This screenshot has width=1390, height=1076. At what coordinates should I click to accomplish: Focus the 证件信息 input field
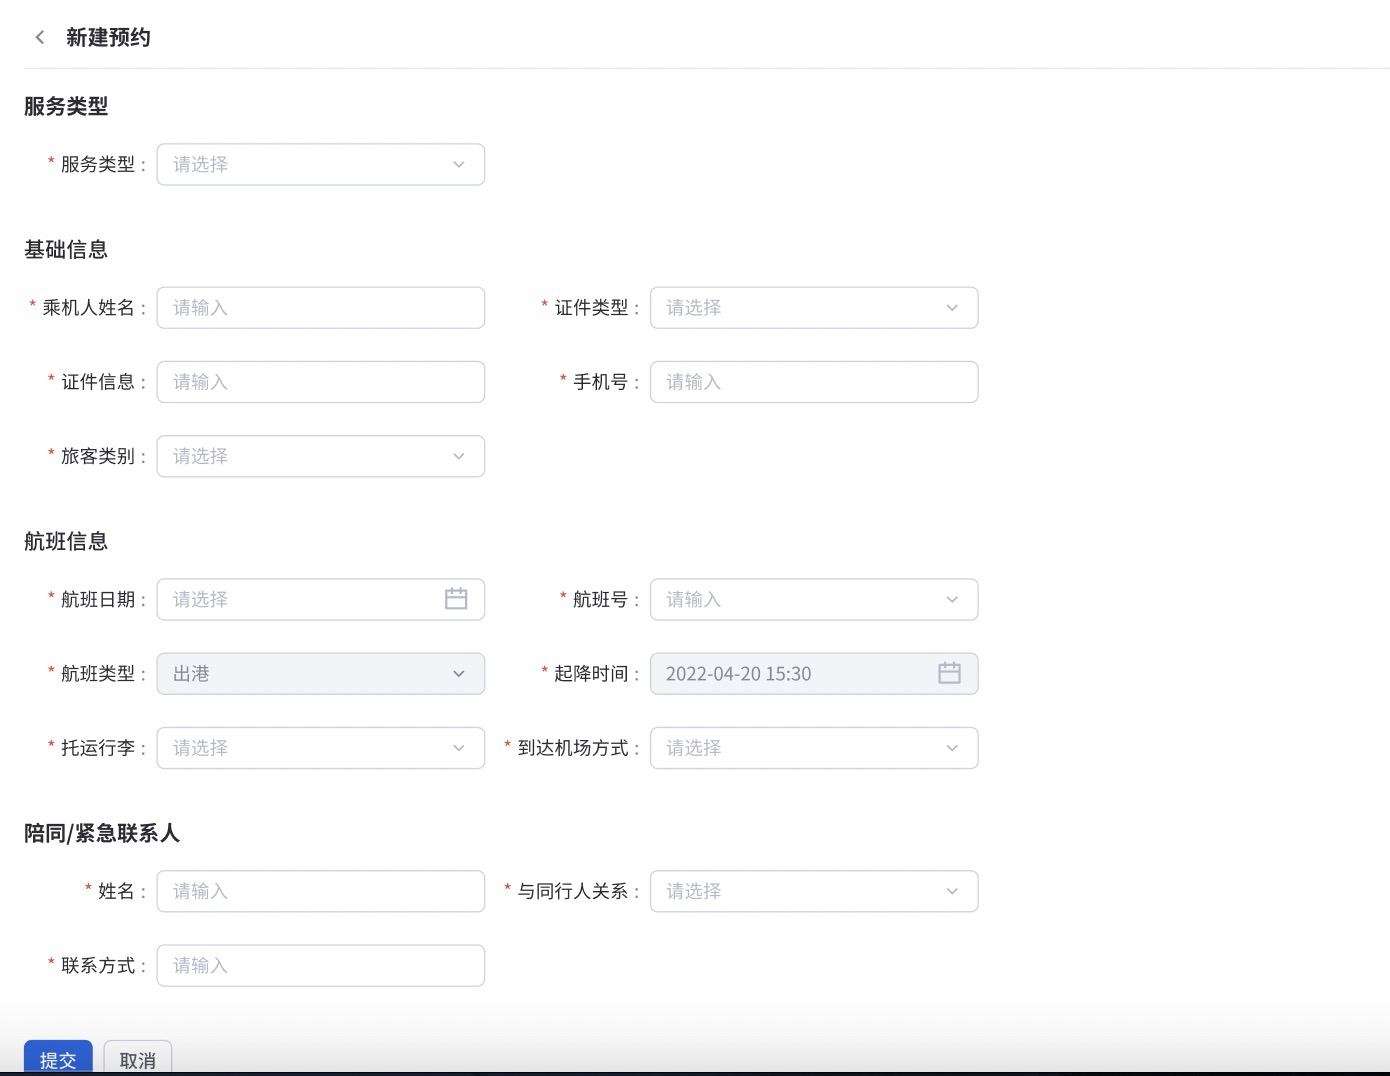pyautogui.click(x=321, y=382)
